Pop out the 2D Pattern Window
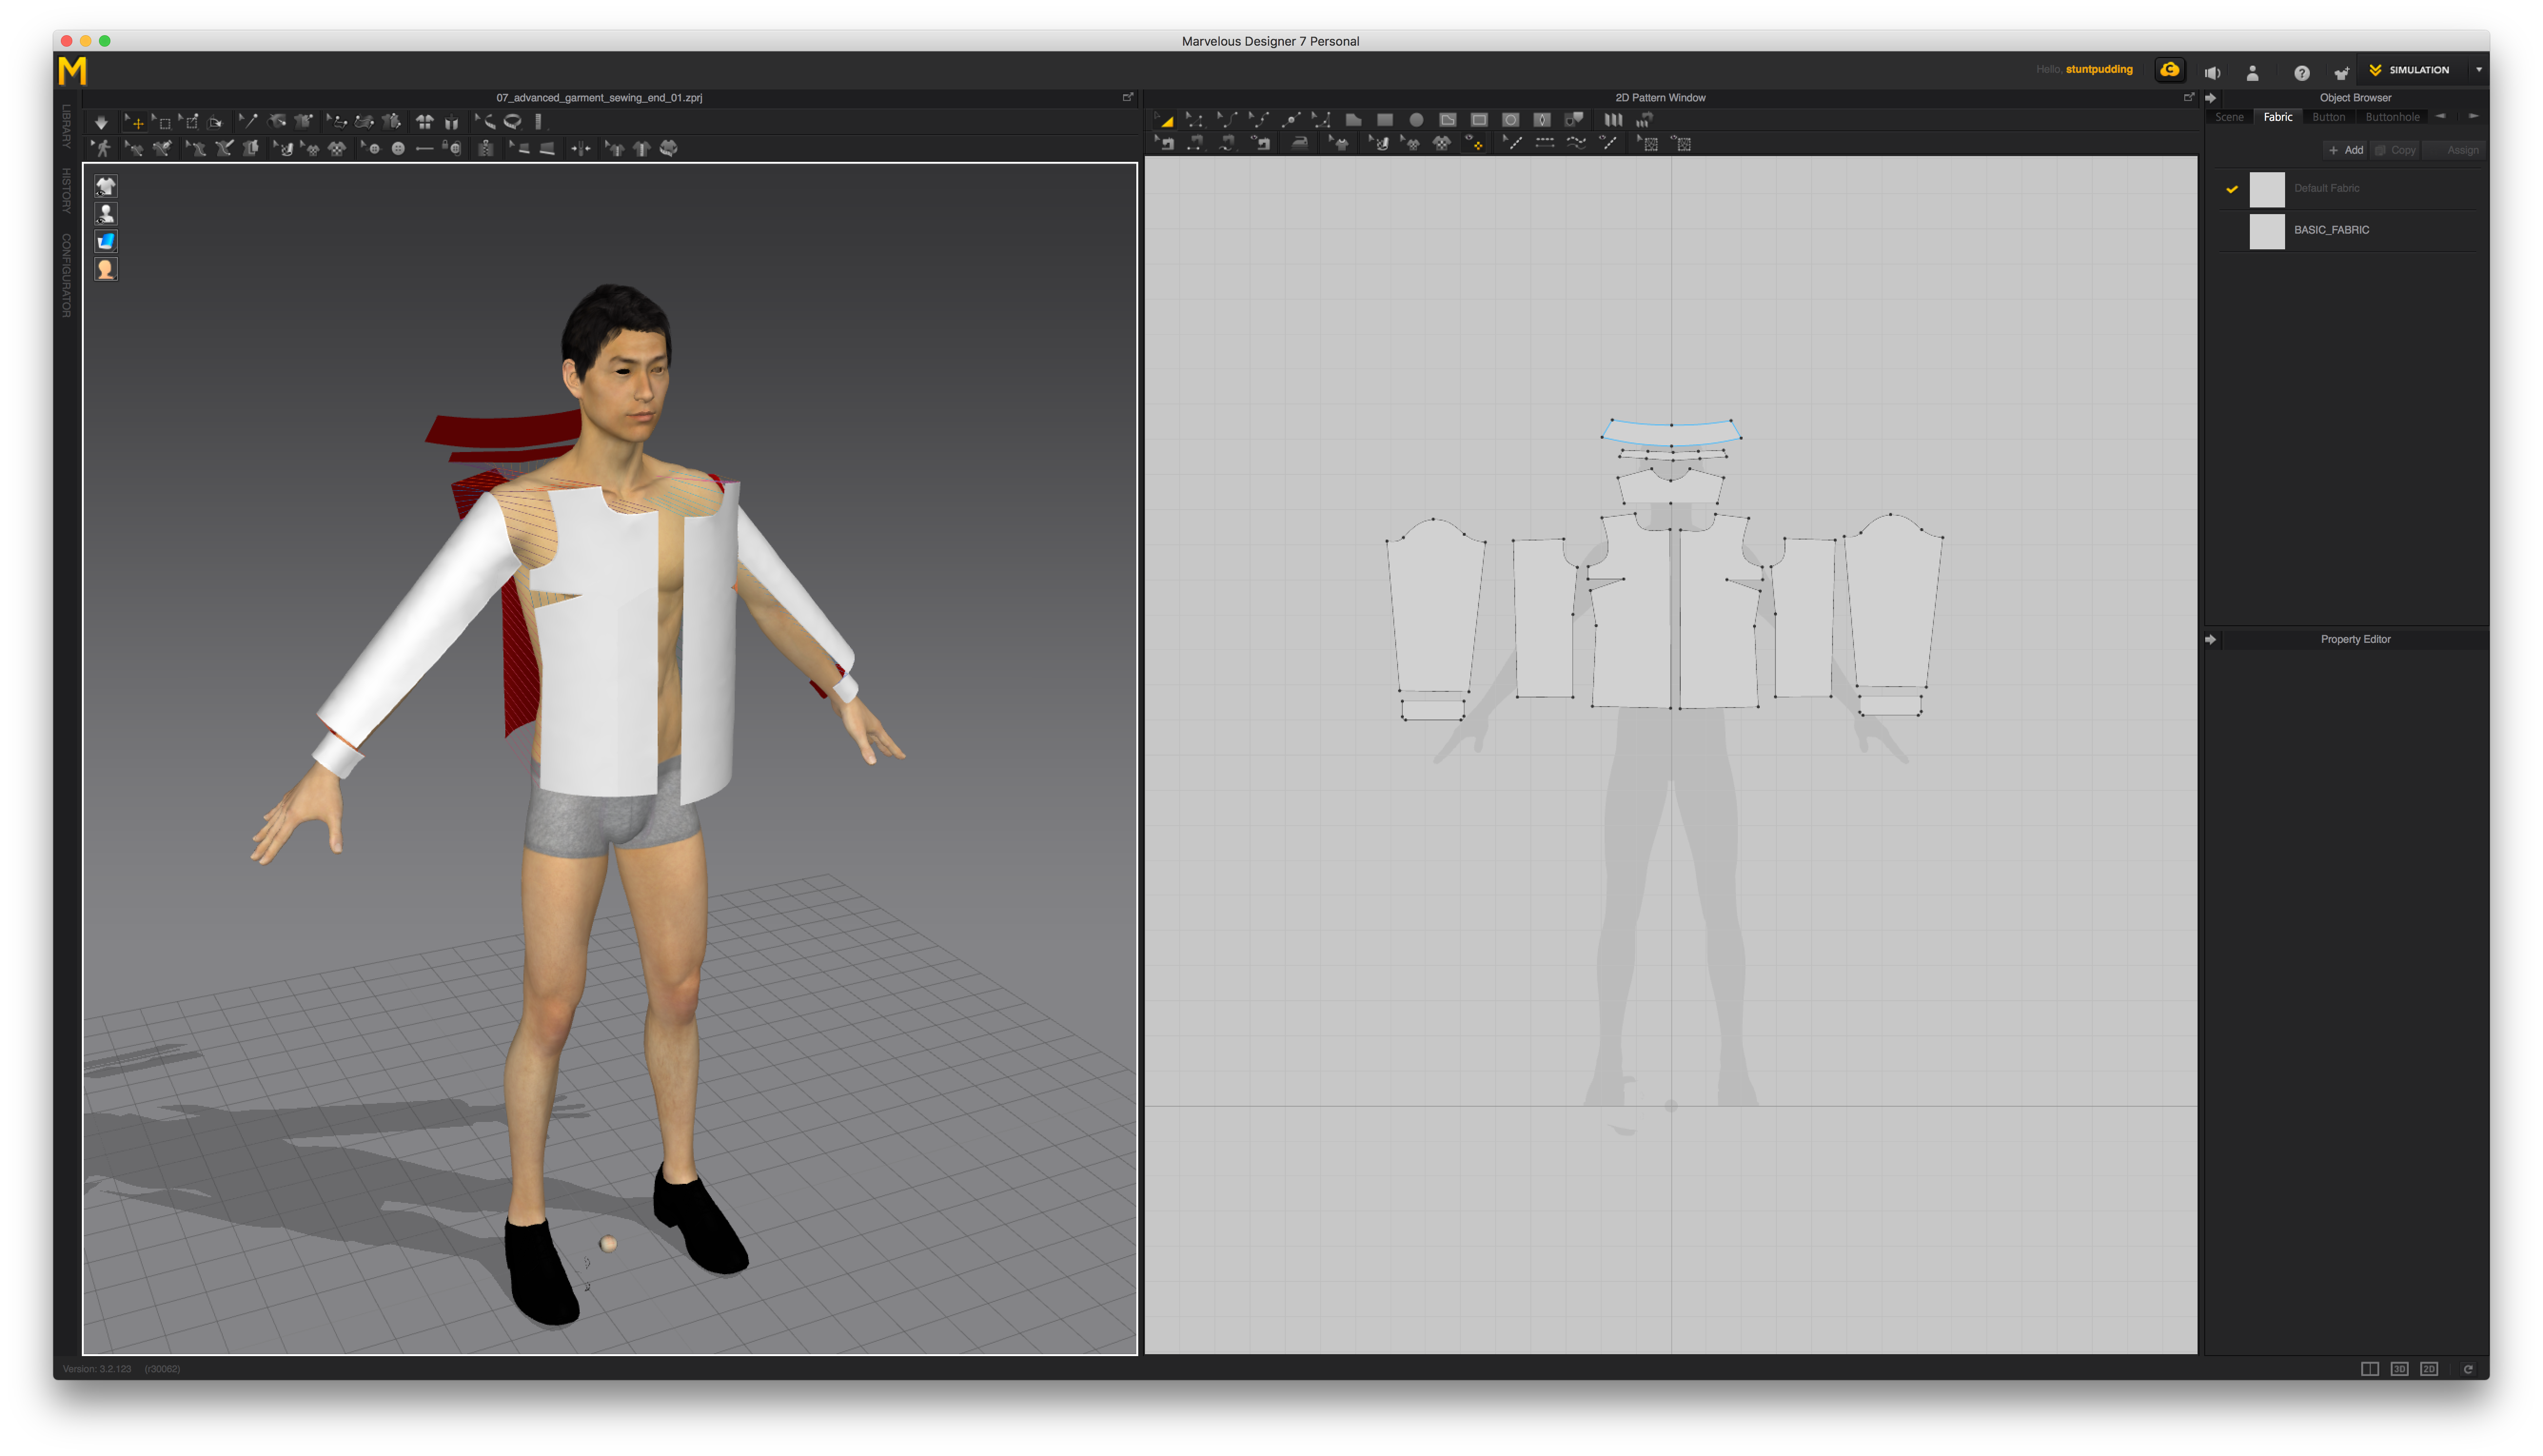2543x1456 pixels. point(2188,97)
